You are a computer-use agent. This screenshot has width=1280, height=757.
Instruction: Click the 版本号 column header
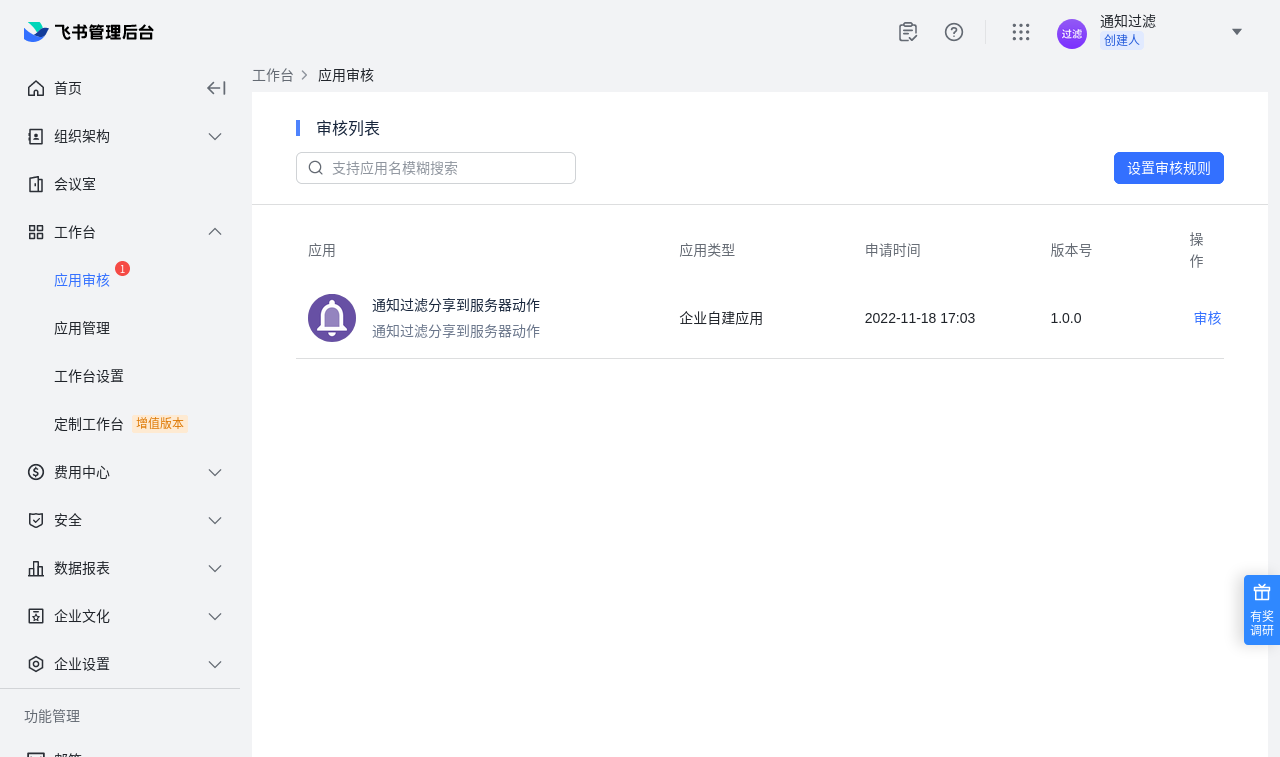click(x=1071, y=250)
